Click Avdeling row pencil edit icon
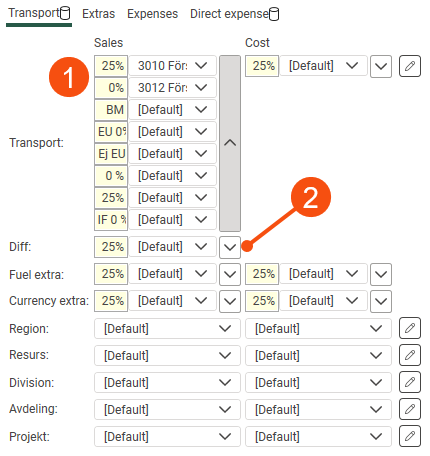Screen dimensions: 430x456 click(410, 409)
